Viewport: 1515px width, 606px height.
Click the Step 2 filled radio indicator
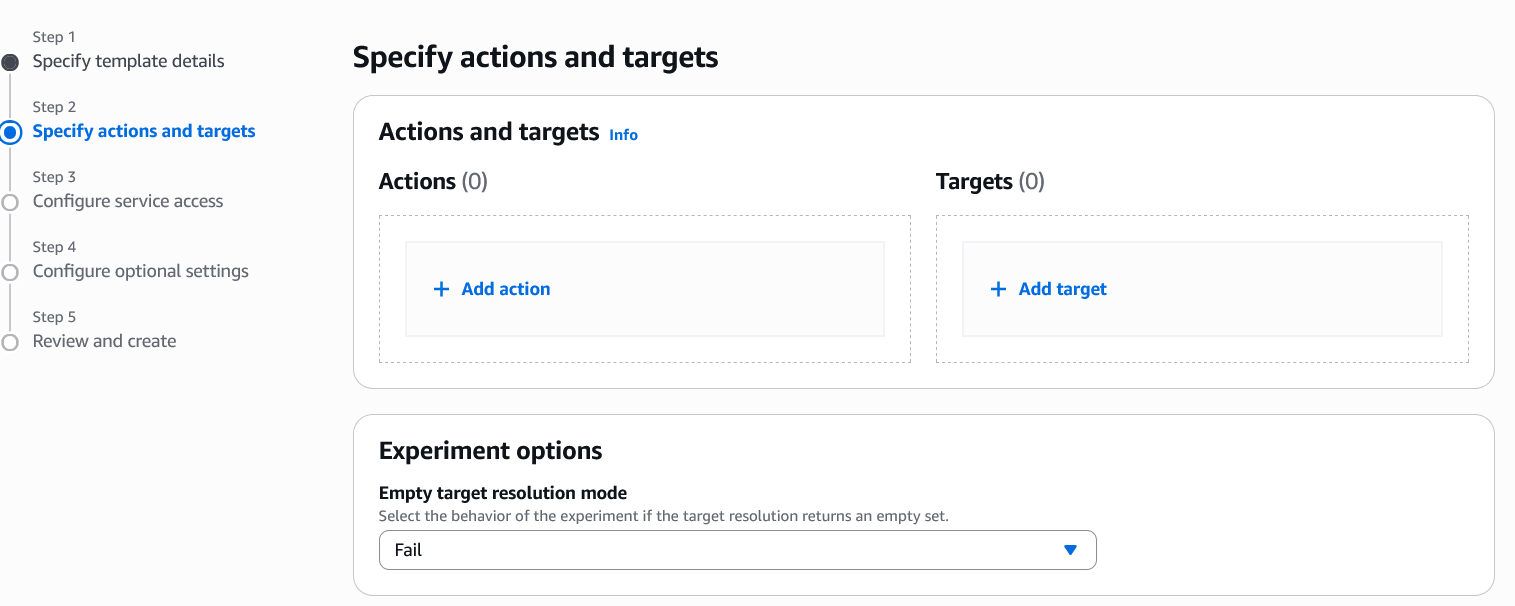(x=11, y=131)
